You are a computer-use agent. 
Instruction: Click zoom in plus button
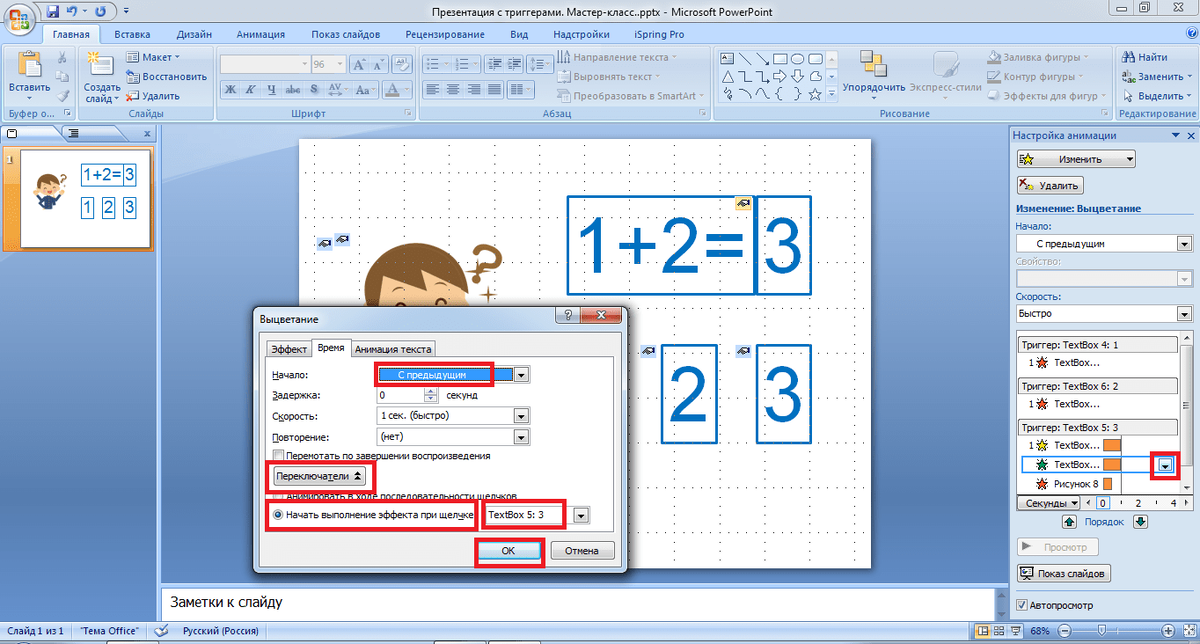click(x=1168, y=631)
